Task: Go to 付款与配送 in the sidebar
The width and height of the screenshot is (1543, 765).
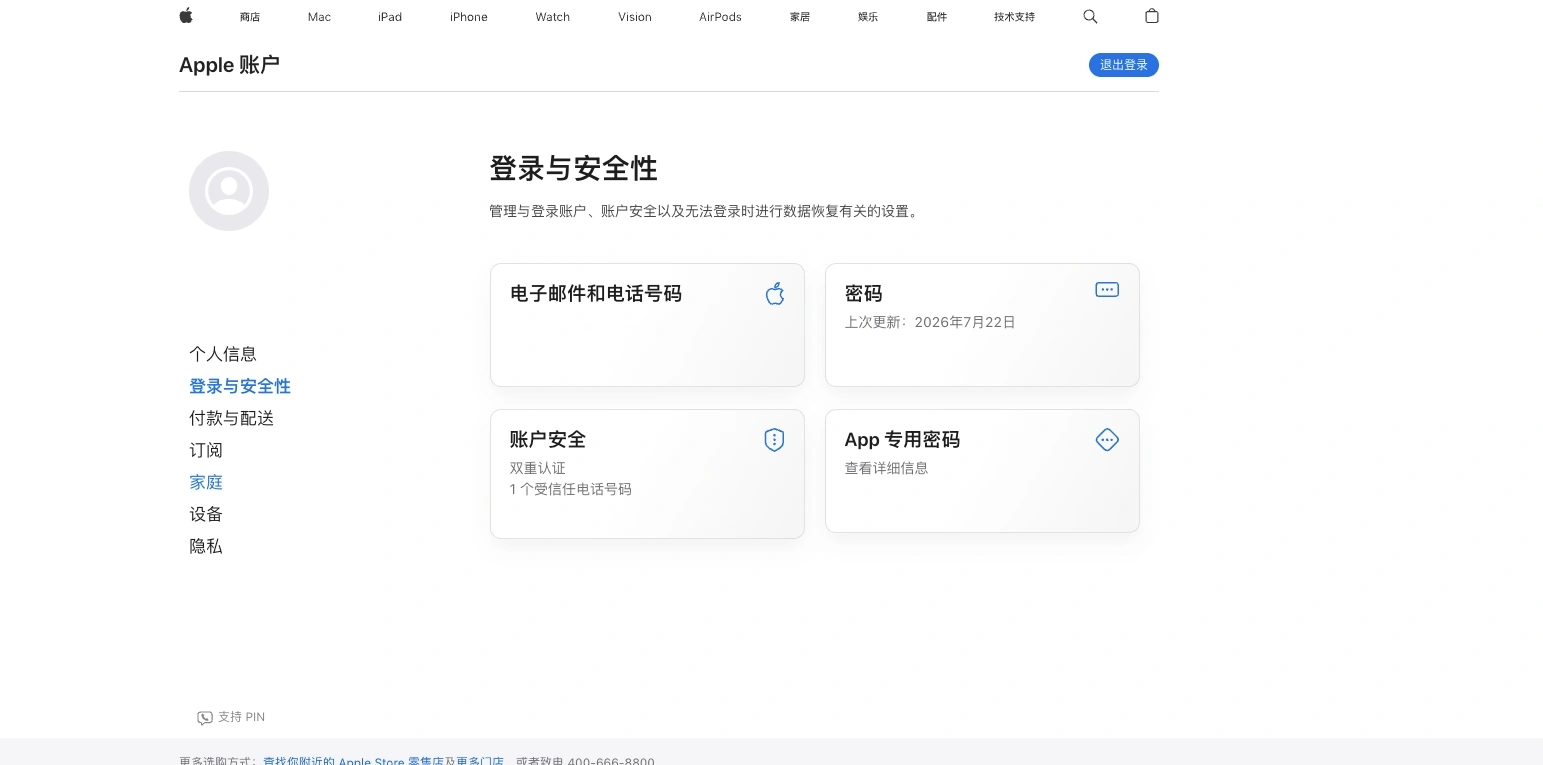Action: click(x=232, y=418)
